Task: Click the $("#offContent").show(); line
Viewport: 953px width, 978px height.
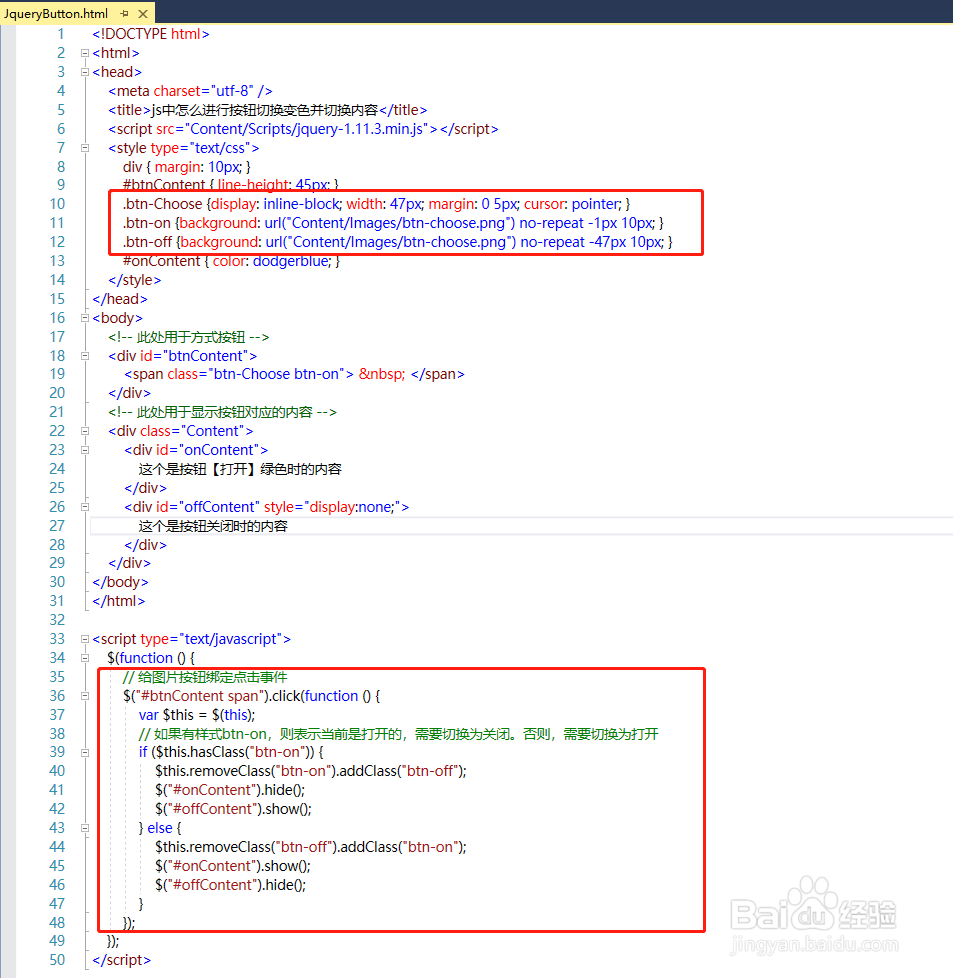Action: 233,809
